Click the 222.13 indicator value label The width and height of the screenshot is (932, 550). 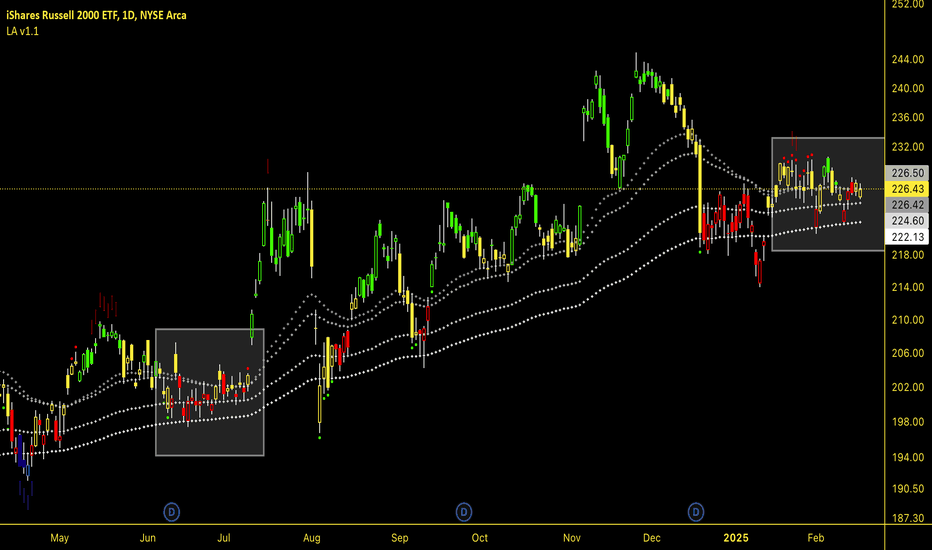[x=908, y=237]
